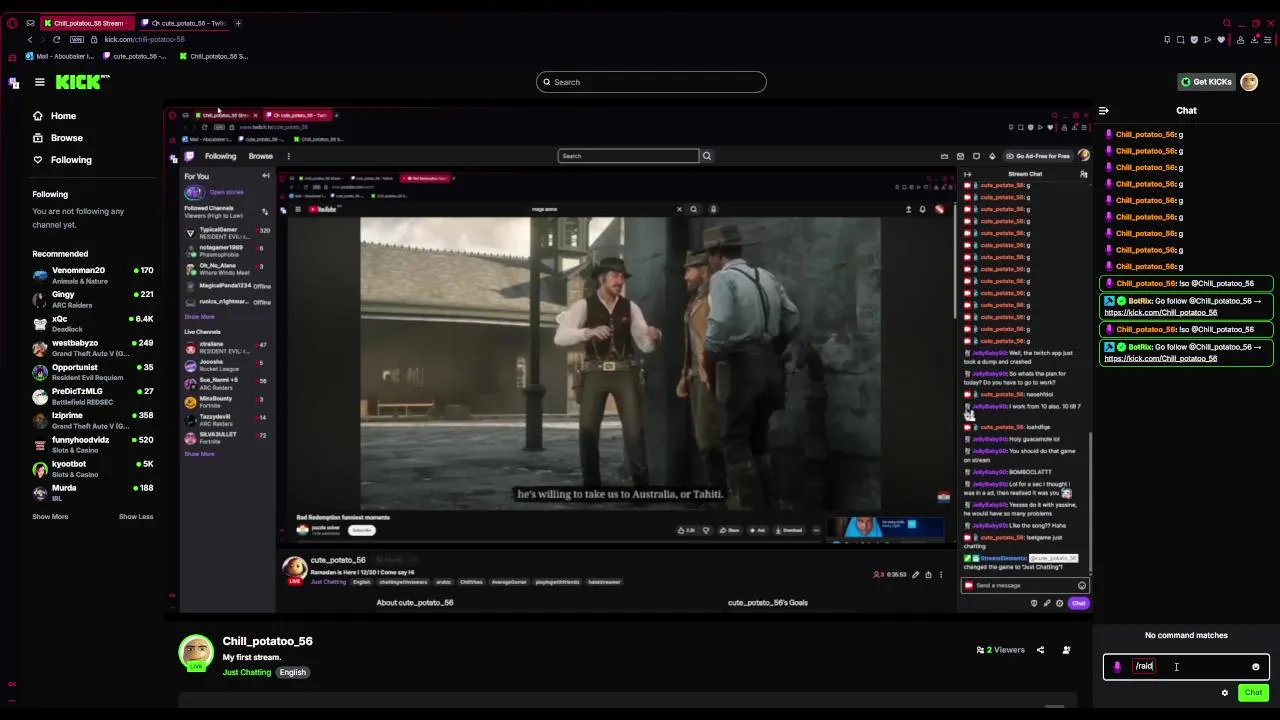Open Murda recommended channel

coord(93,492)
